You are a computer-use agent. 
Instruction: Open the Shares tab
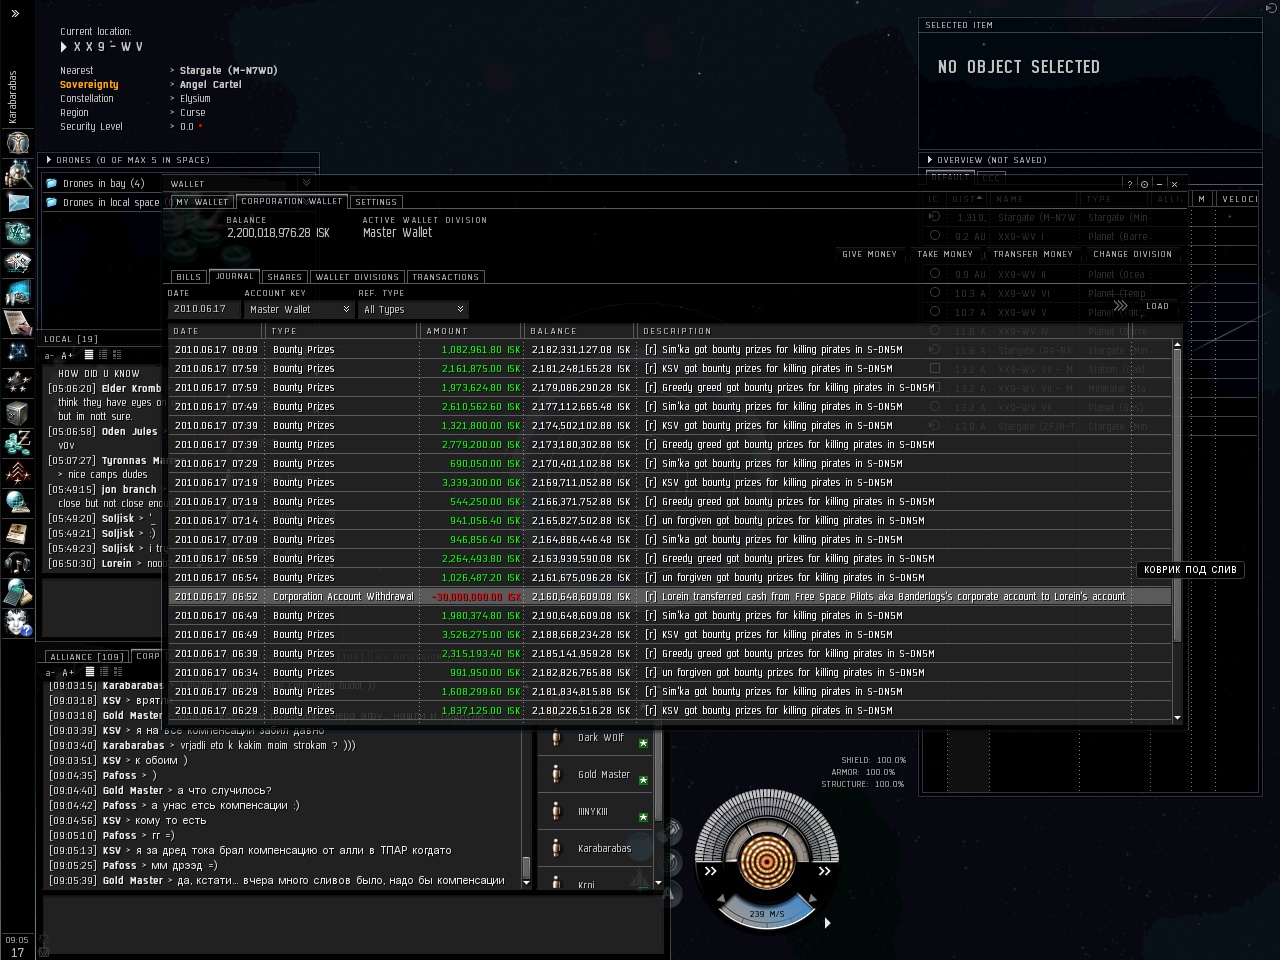coord(285,277)
